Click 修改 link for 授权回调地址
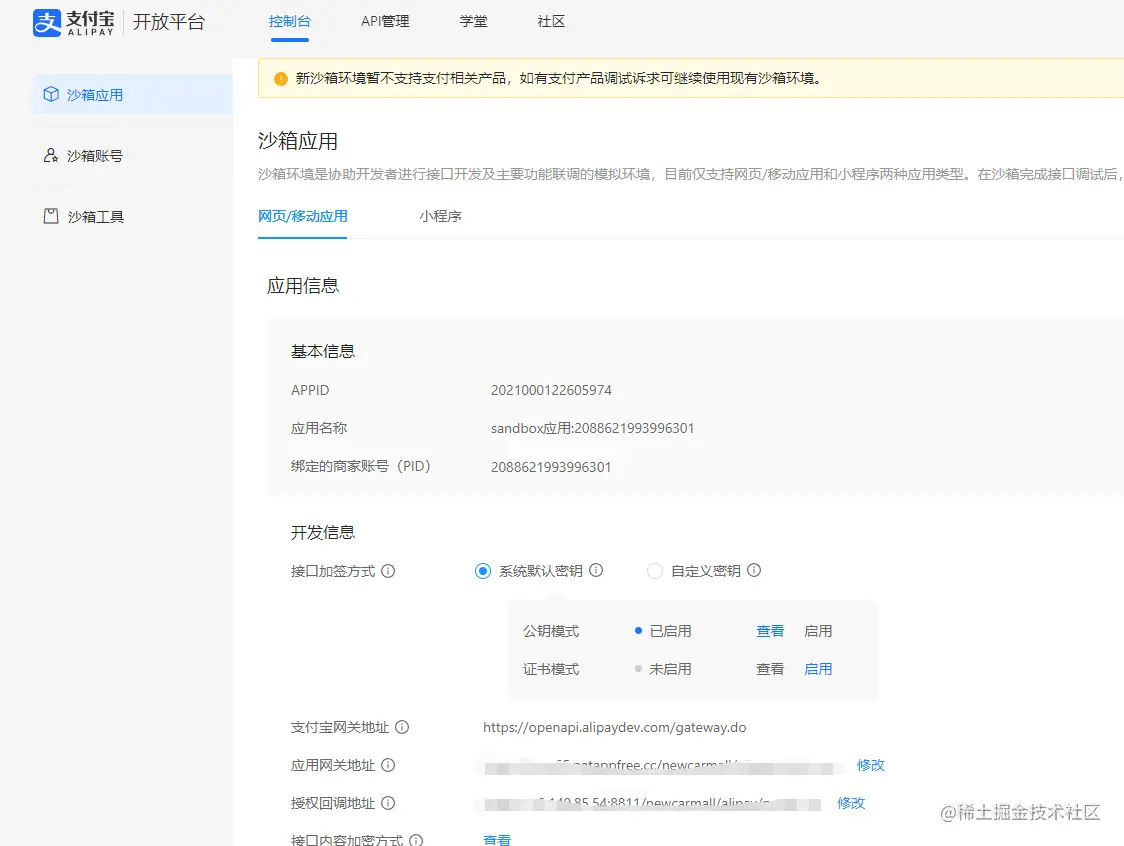Viewport: 1124px width, 846px height. (851, 803)
